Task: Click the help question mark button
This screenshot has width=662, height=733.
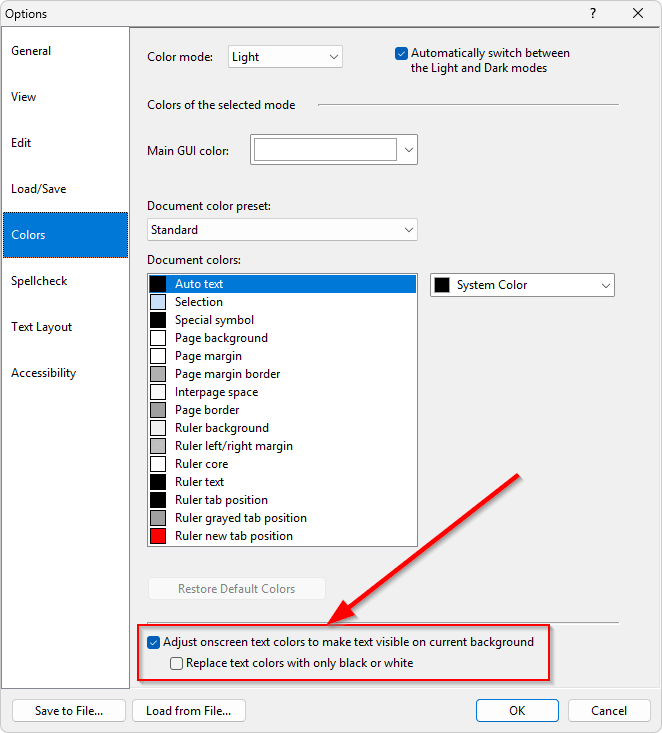Action: [593, 13]
